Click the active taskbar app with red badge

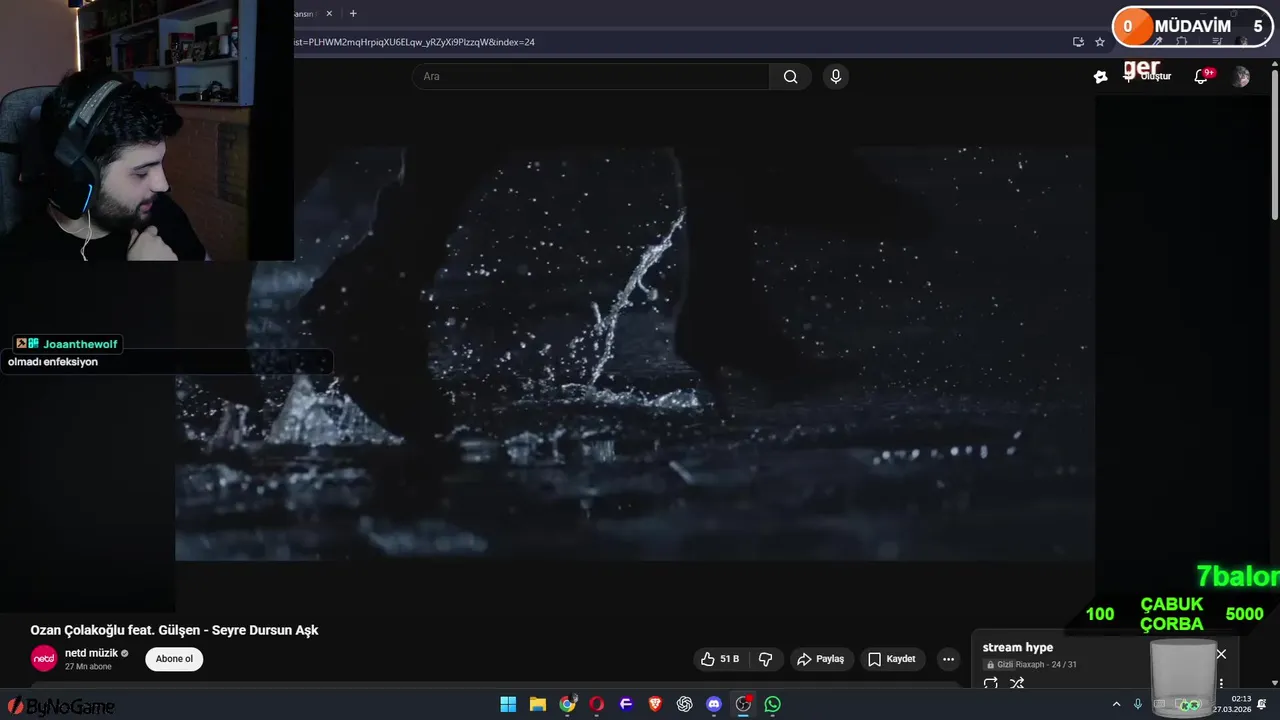tap(743, 704)
